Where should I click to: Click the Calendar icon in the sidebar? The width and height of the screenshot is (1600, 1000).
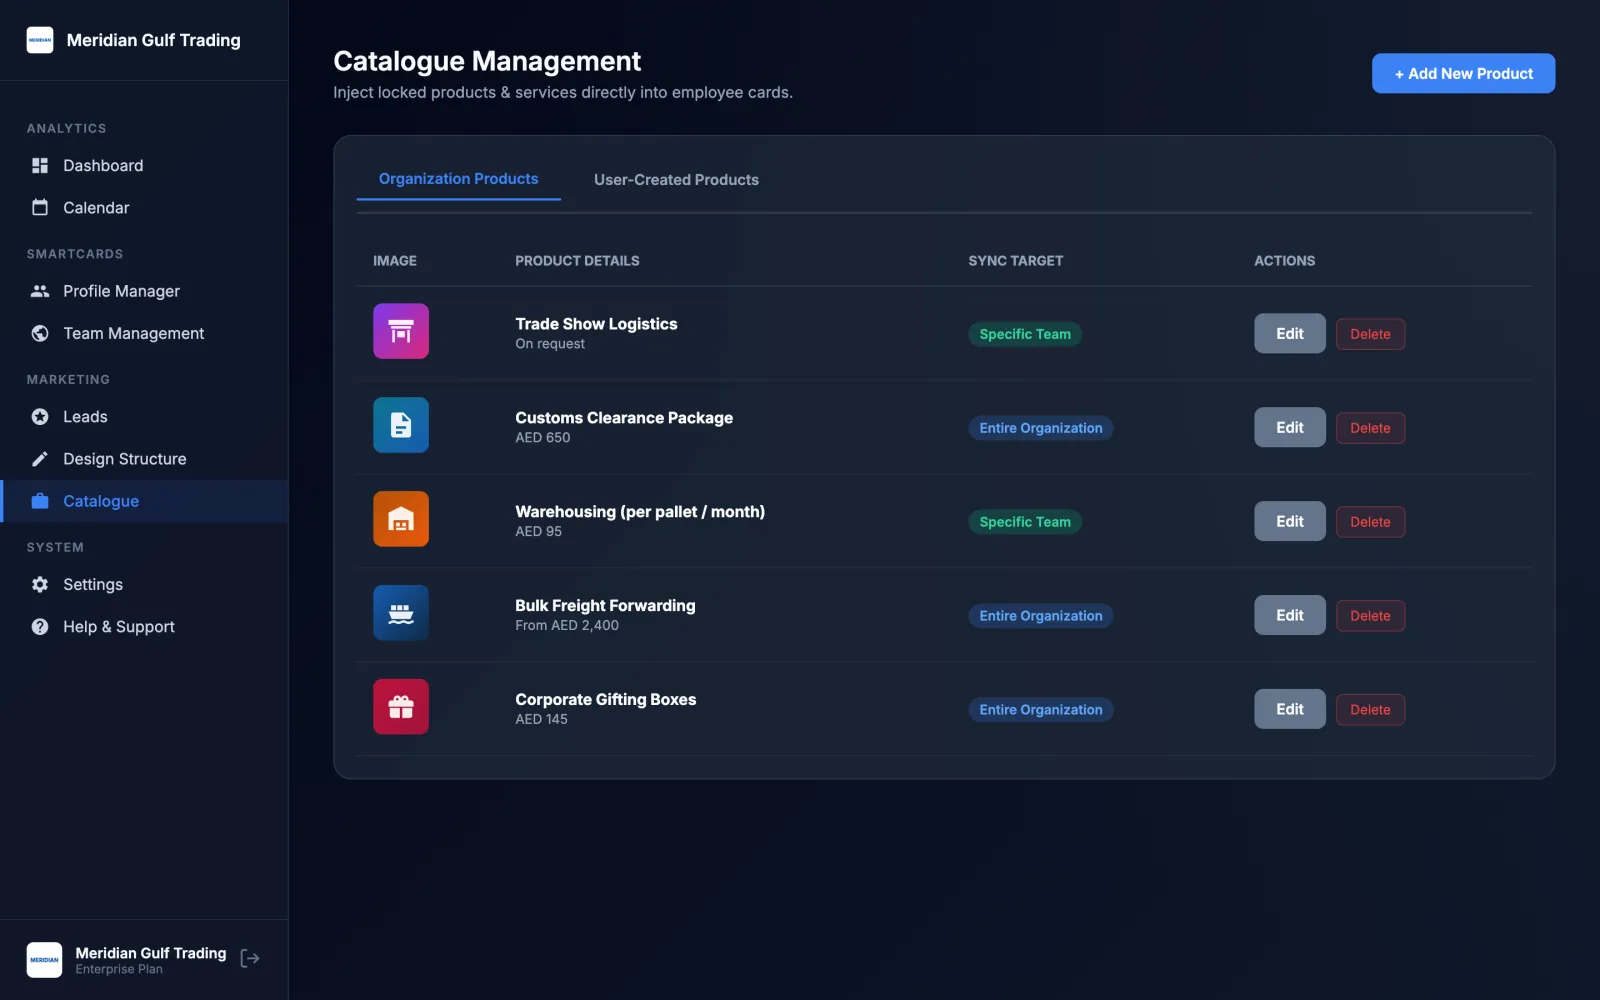(40, 208)
